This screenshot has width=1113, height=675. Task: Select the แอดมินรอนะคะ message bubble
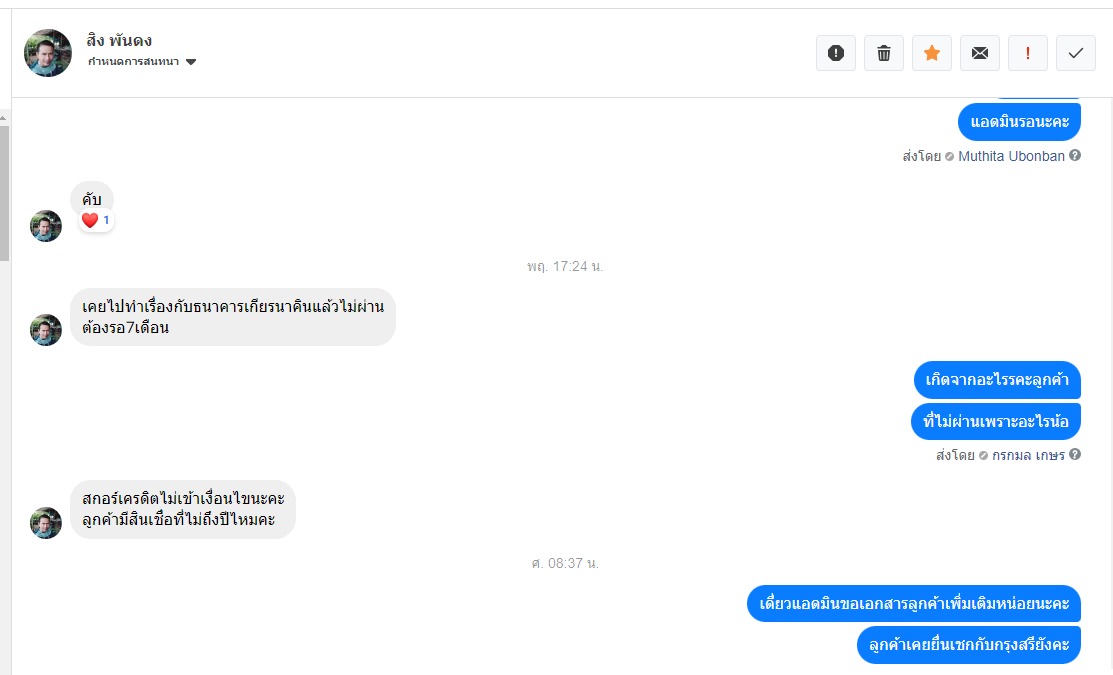click(x=1019, y=122)
